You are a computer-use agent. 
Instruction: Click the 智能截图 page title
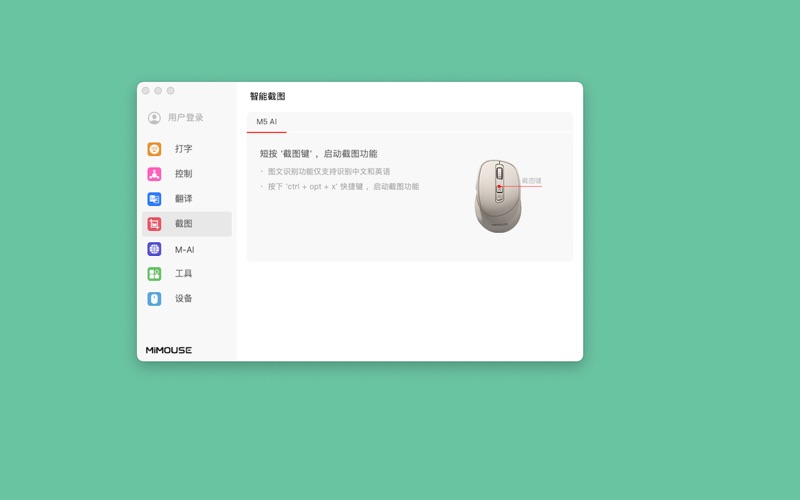pyautogui.click(x=267, y=97)
